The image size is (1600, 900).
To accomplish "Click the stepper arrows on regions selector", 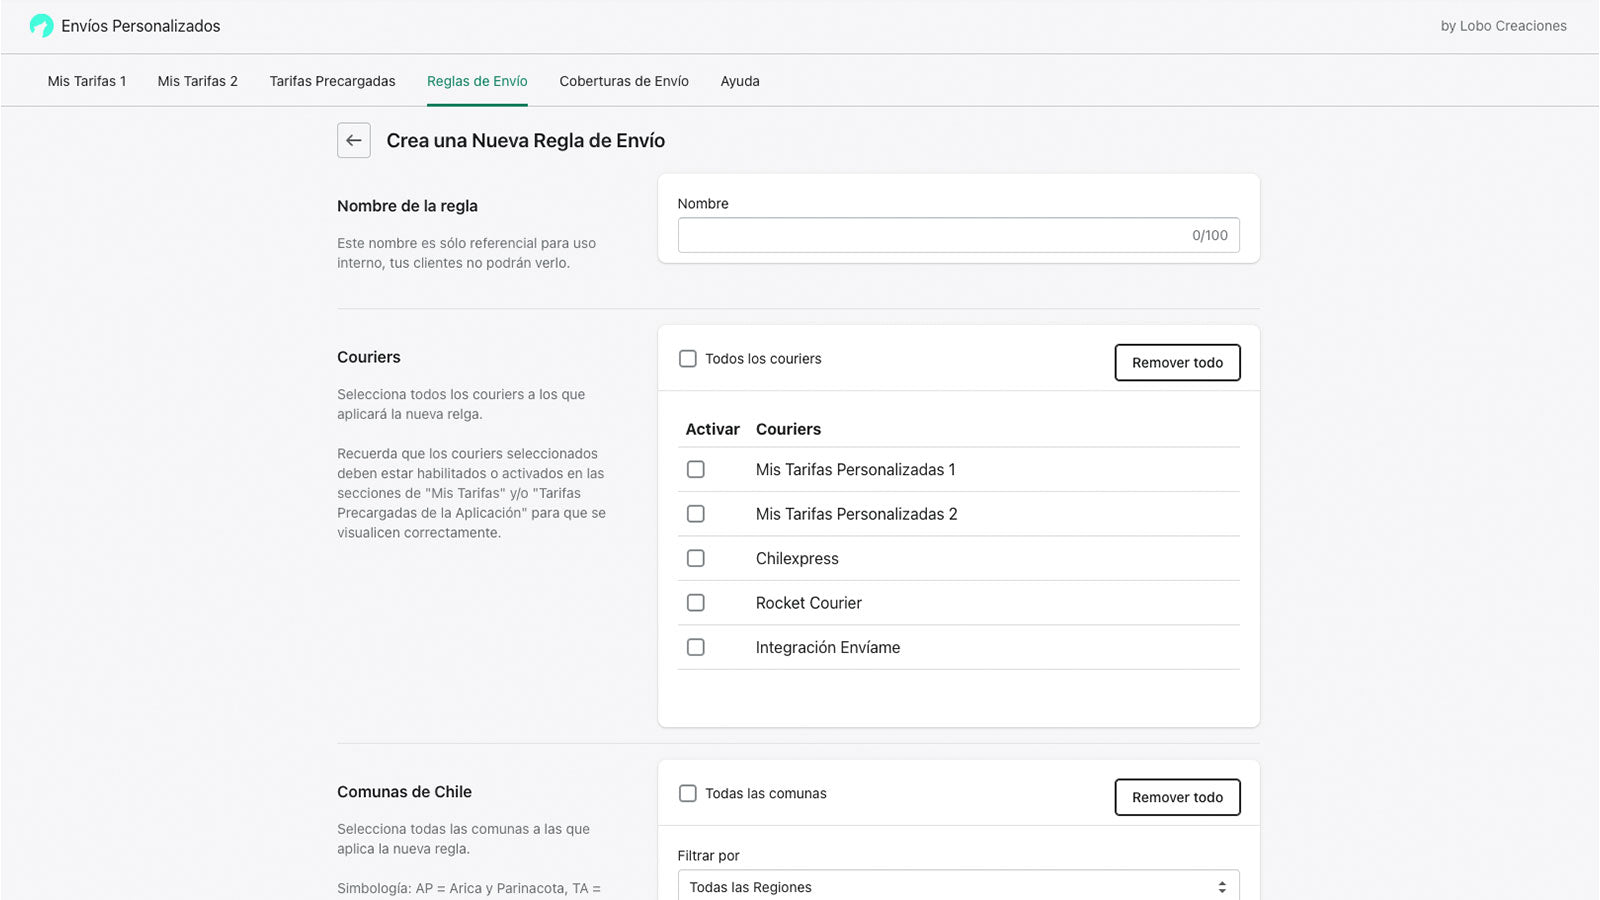I will pos(1220,886).
